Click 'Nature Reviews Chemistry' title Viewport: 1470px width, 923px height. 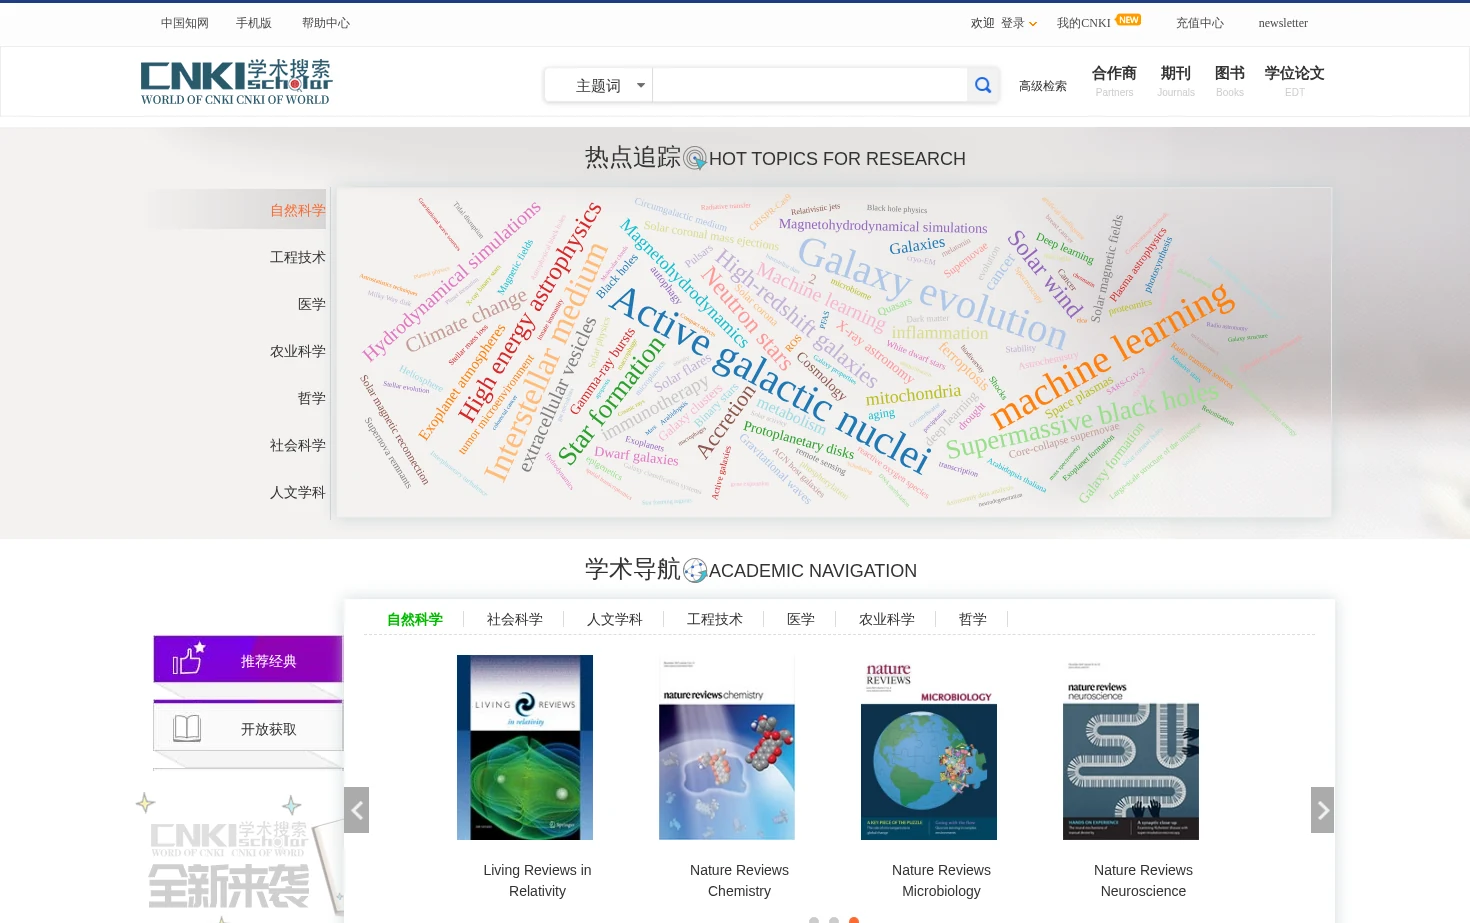tap(740, 880)
